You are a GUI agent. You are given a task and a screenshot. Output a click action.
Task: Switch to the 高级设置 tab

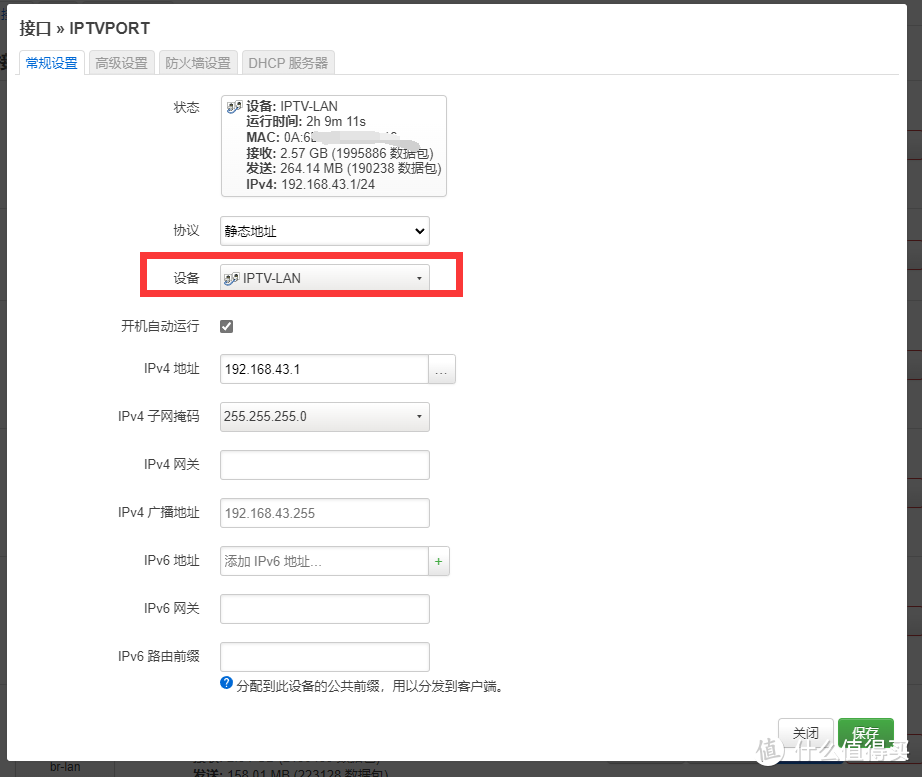click(x=120, y=62)
